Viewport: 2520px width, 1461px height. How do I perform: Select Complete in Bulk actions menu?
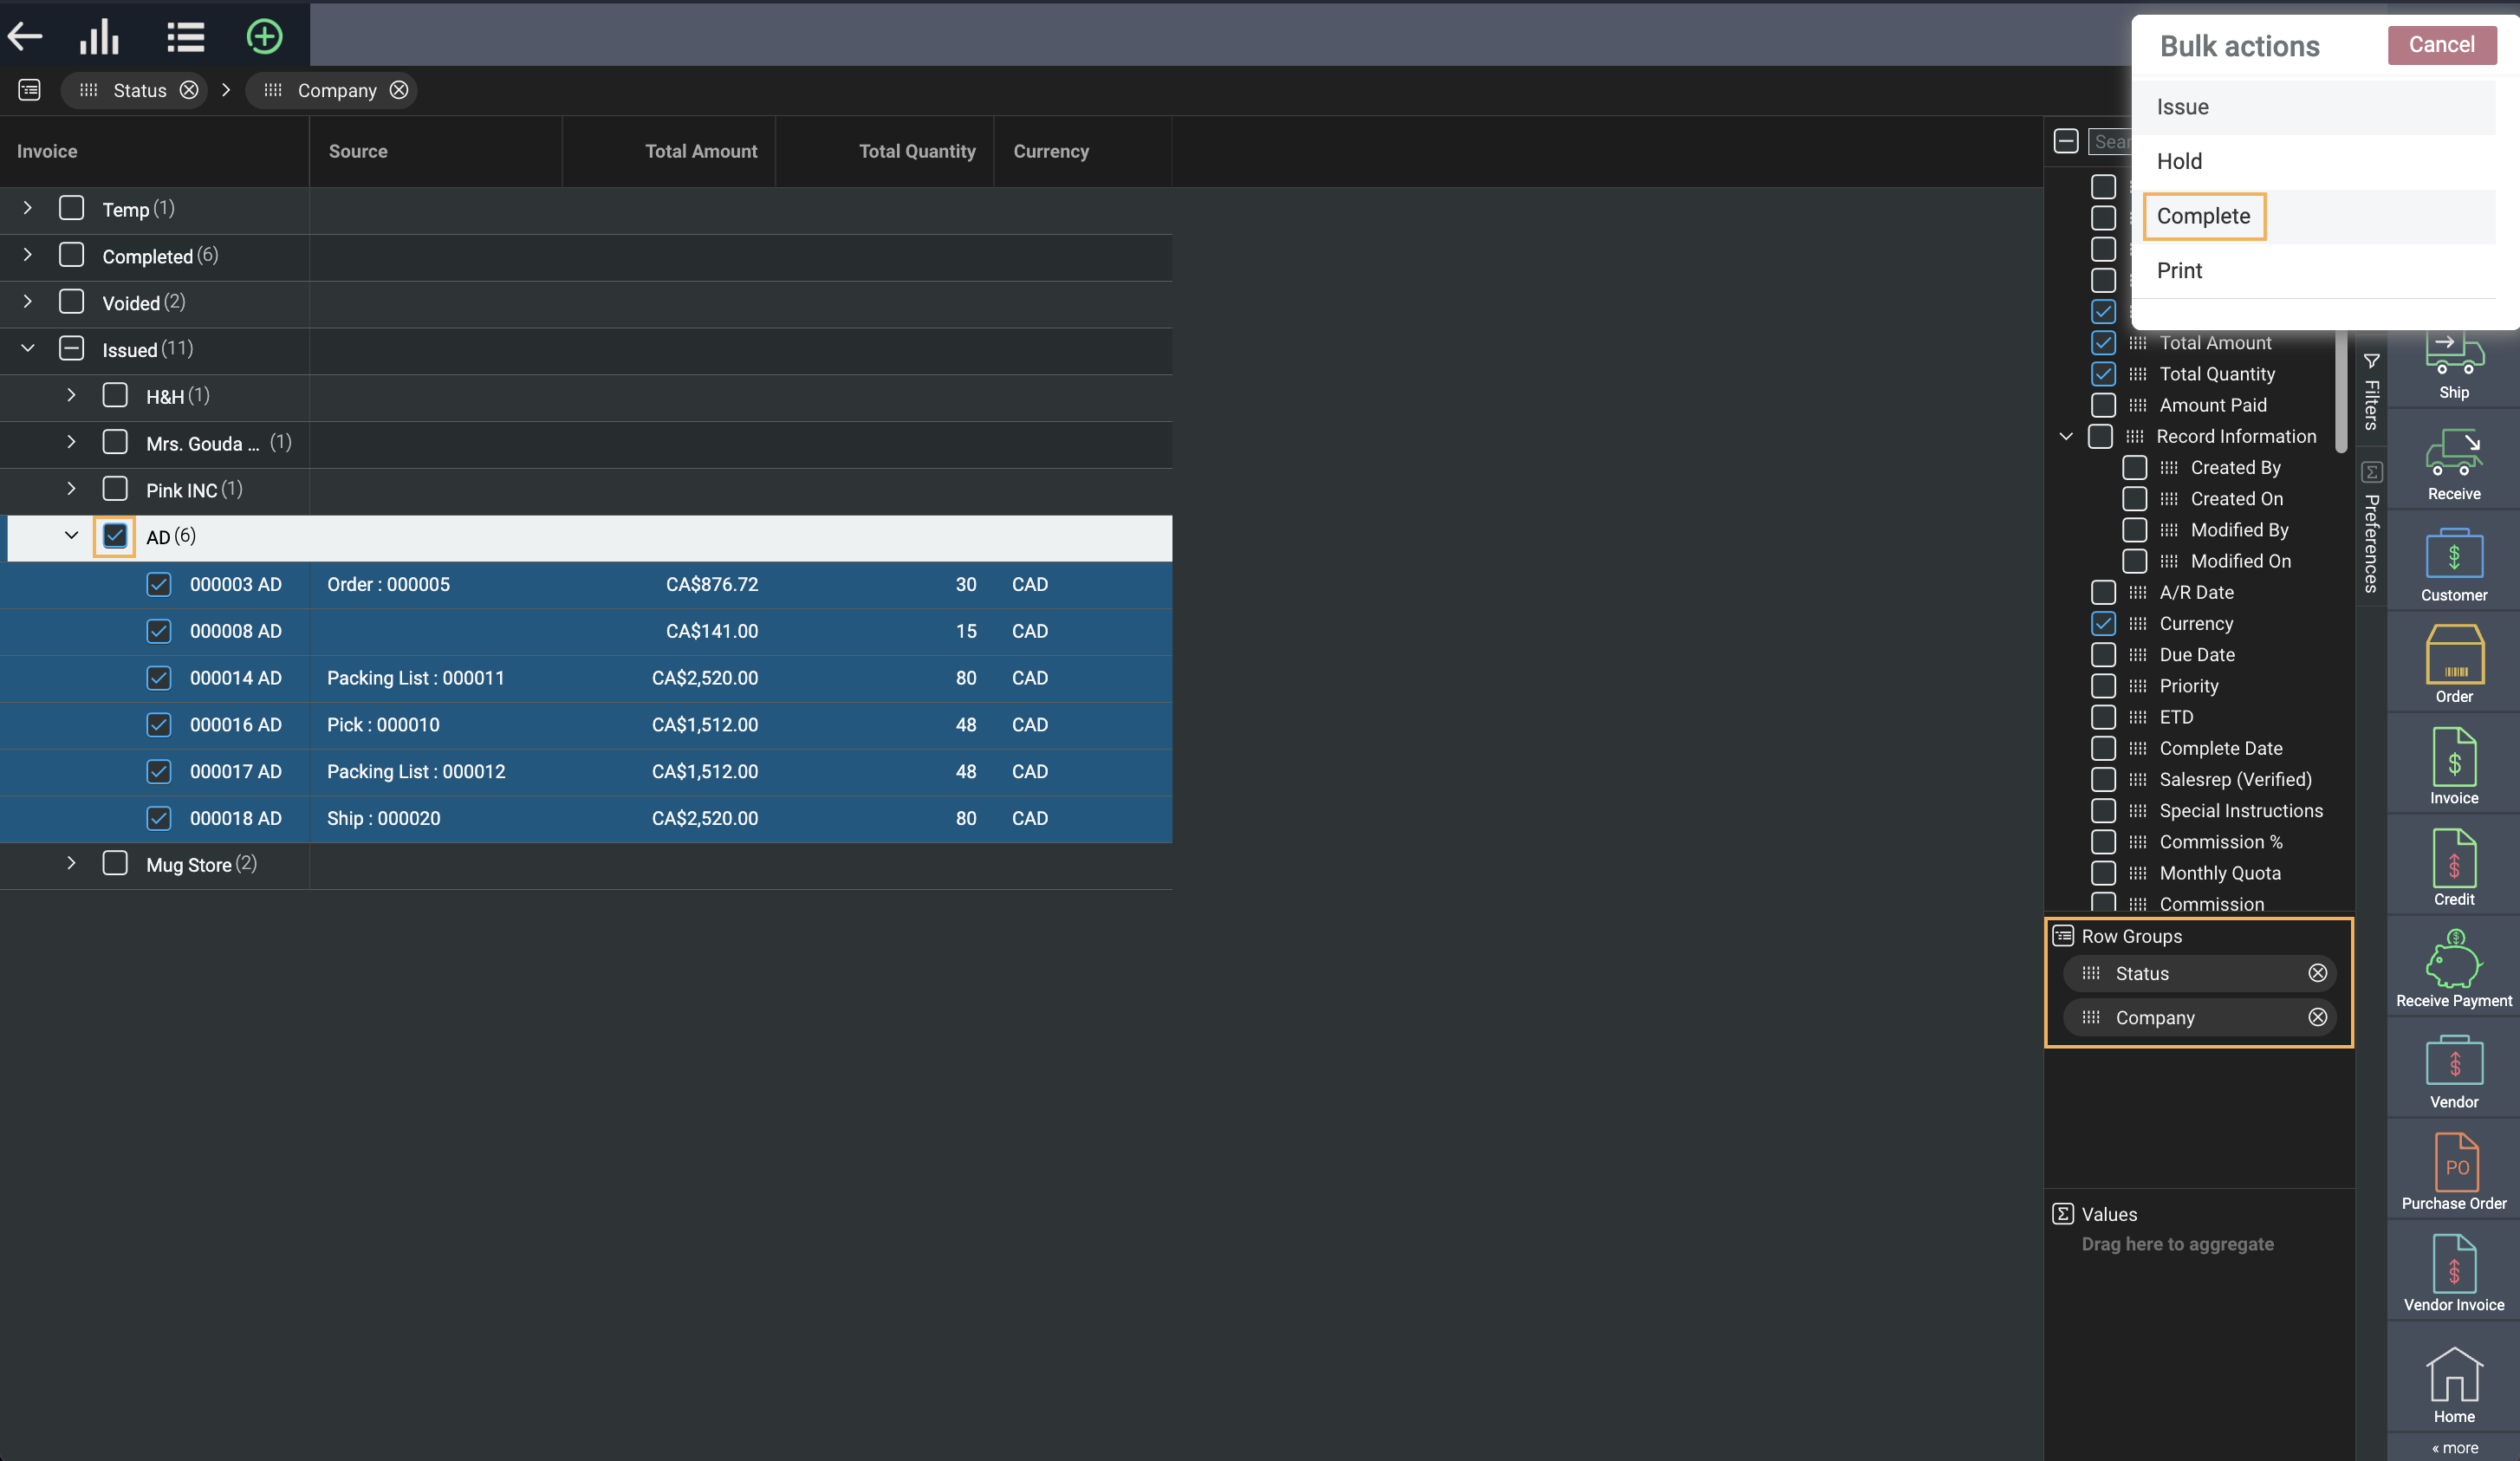(x=2203, y=216)
